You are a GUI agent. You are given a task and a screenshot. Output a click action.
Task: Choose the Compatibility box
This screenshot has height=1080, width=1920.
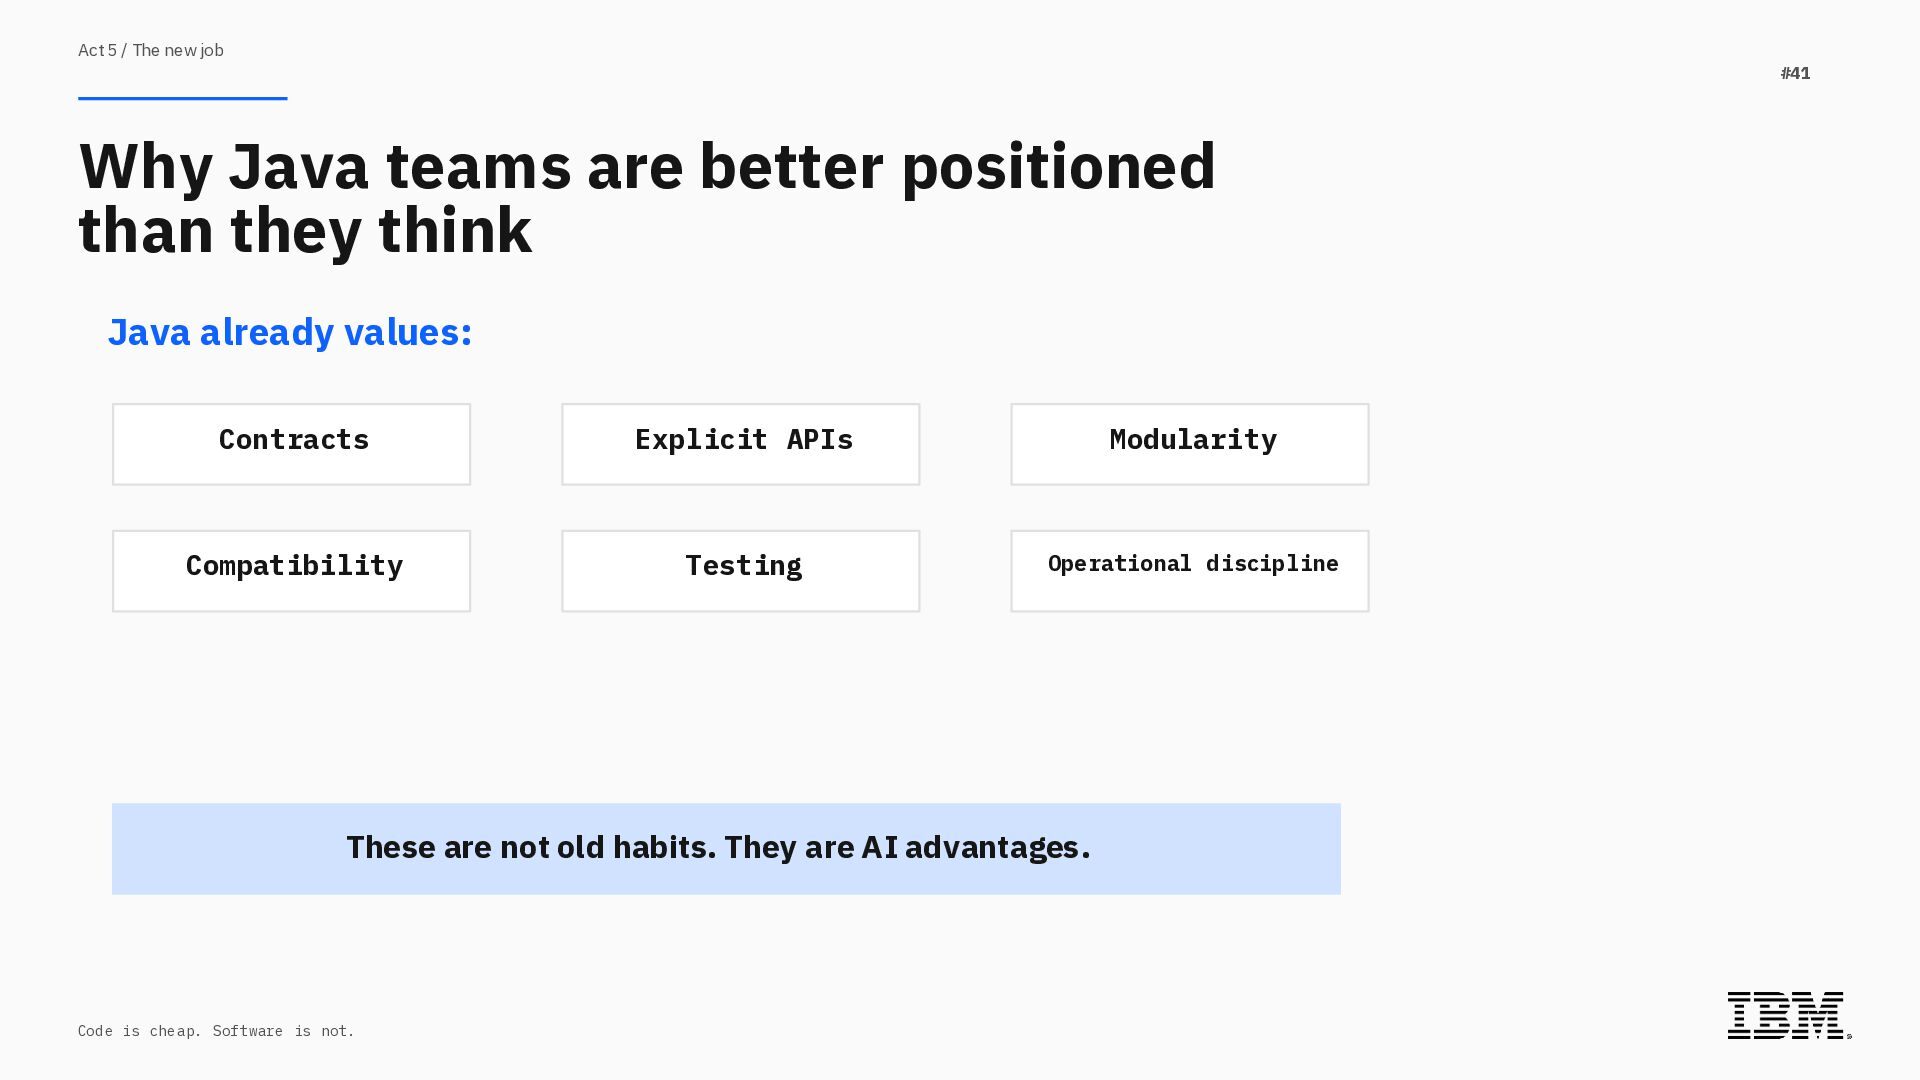(x=291, y=570)
